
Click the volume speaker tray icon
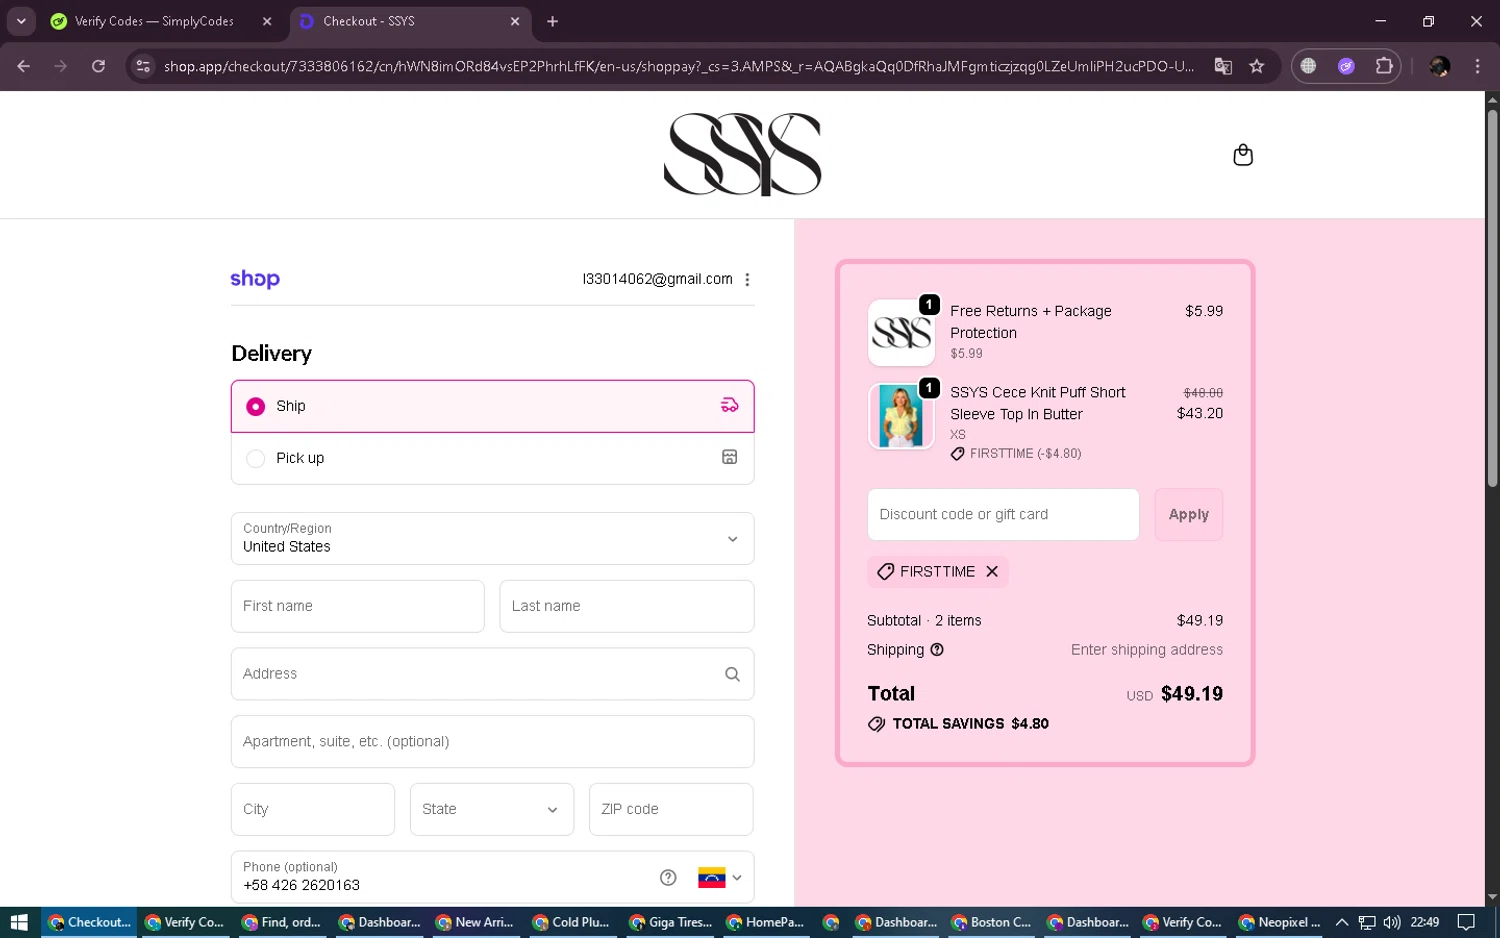(1392, 922)
